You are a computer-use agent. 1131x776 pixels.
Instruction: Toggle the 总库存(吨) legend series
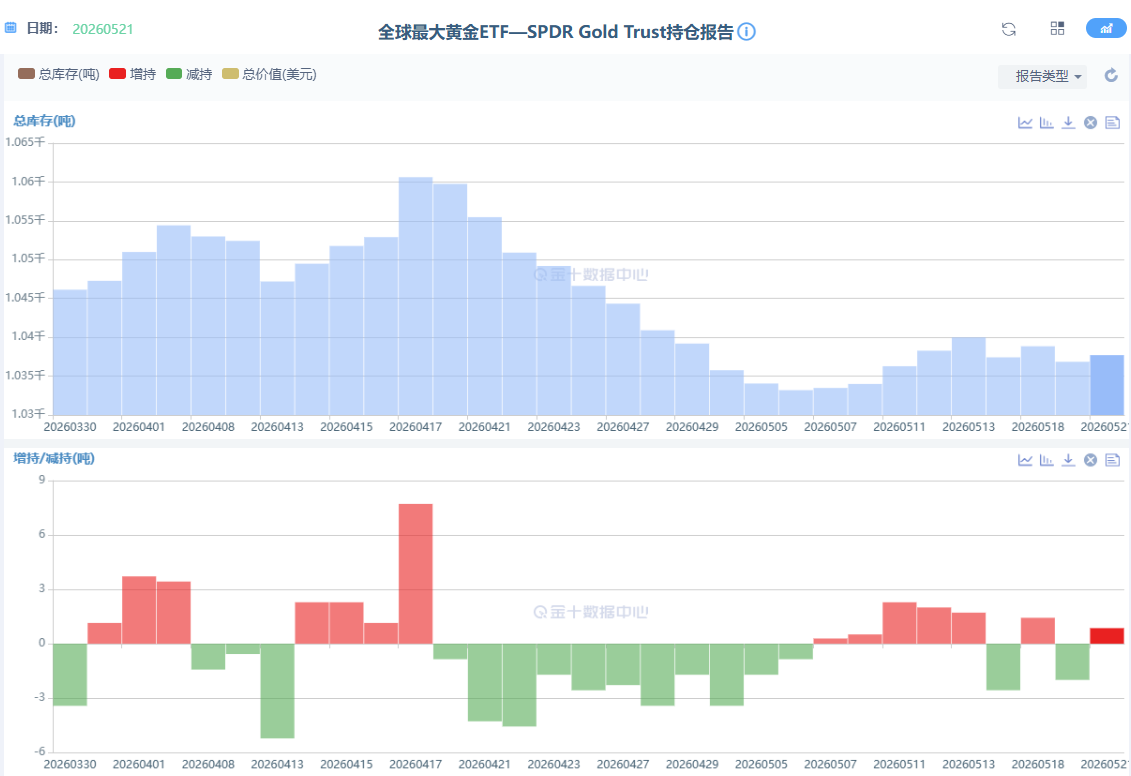pyautogui.click(x=58, y=74)
